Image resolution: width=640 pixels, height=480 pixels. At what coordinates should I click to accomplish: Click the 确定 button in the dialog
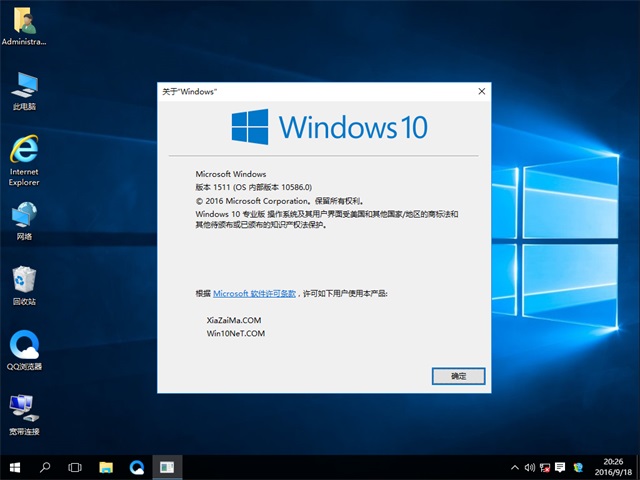coord(458,376)
